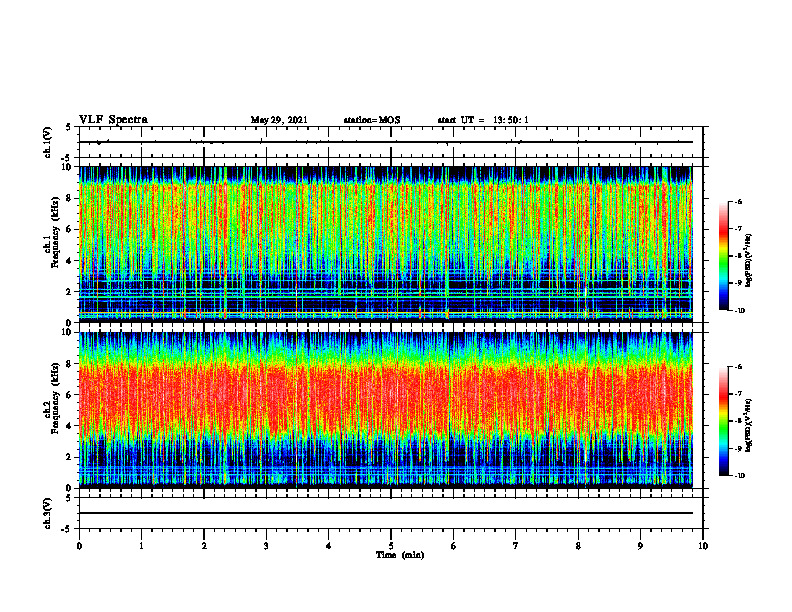Select the "start UT = 13:50:1" text
The width and height of the screenshot is (792, 612).
click(x=483, y=120)
